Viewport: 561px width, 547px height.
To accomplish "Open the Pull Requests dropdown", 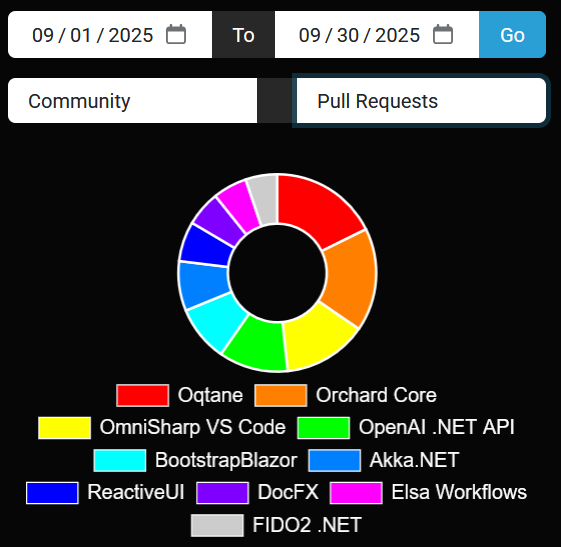I will point(421,101).
